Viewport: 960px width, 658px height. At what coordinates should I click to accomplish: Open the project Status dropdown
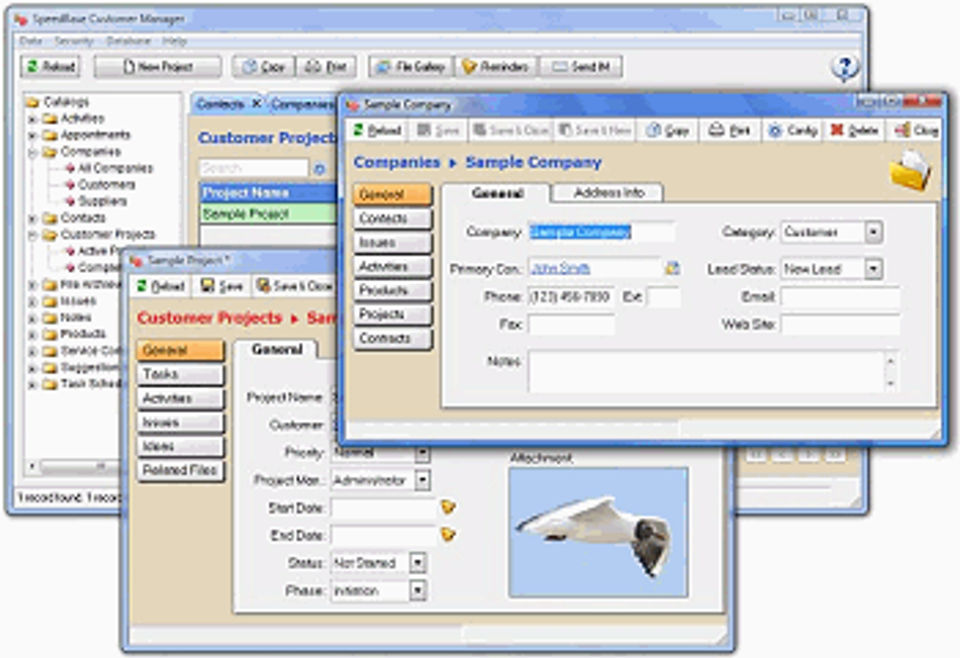[x=417, y=563]
